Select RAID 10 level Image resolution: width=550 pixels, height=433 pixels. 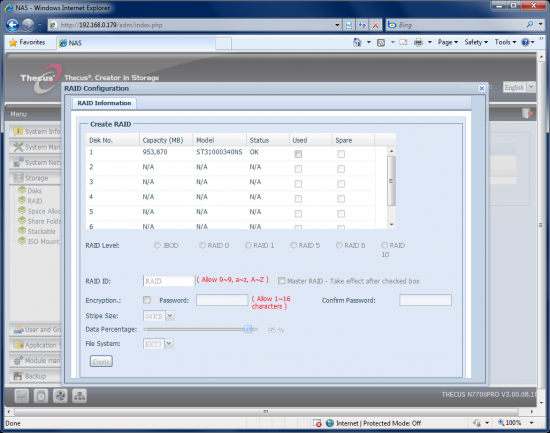[384, 245]
